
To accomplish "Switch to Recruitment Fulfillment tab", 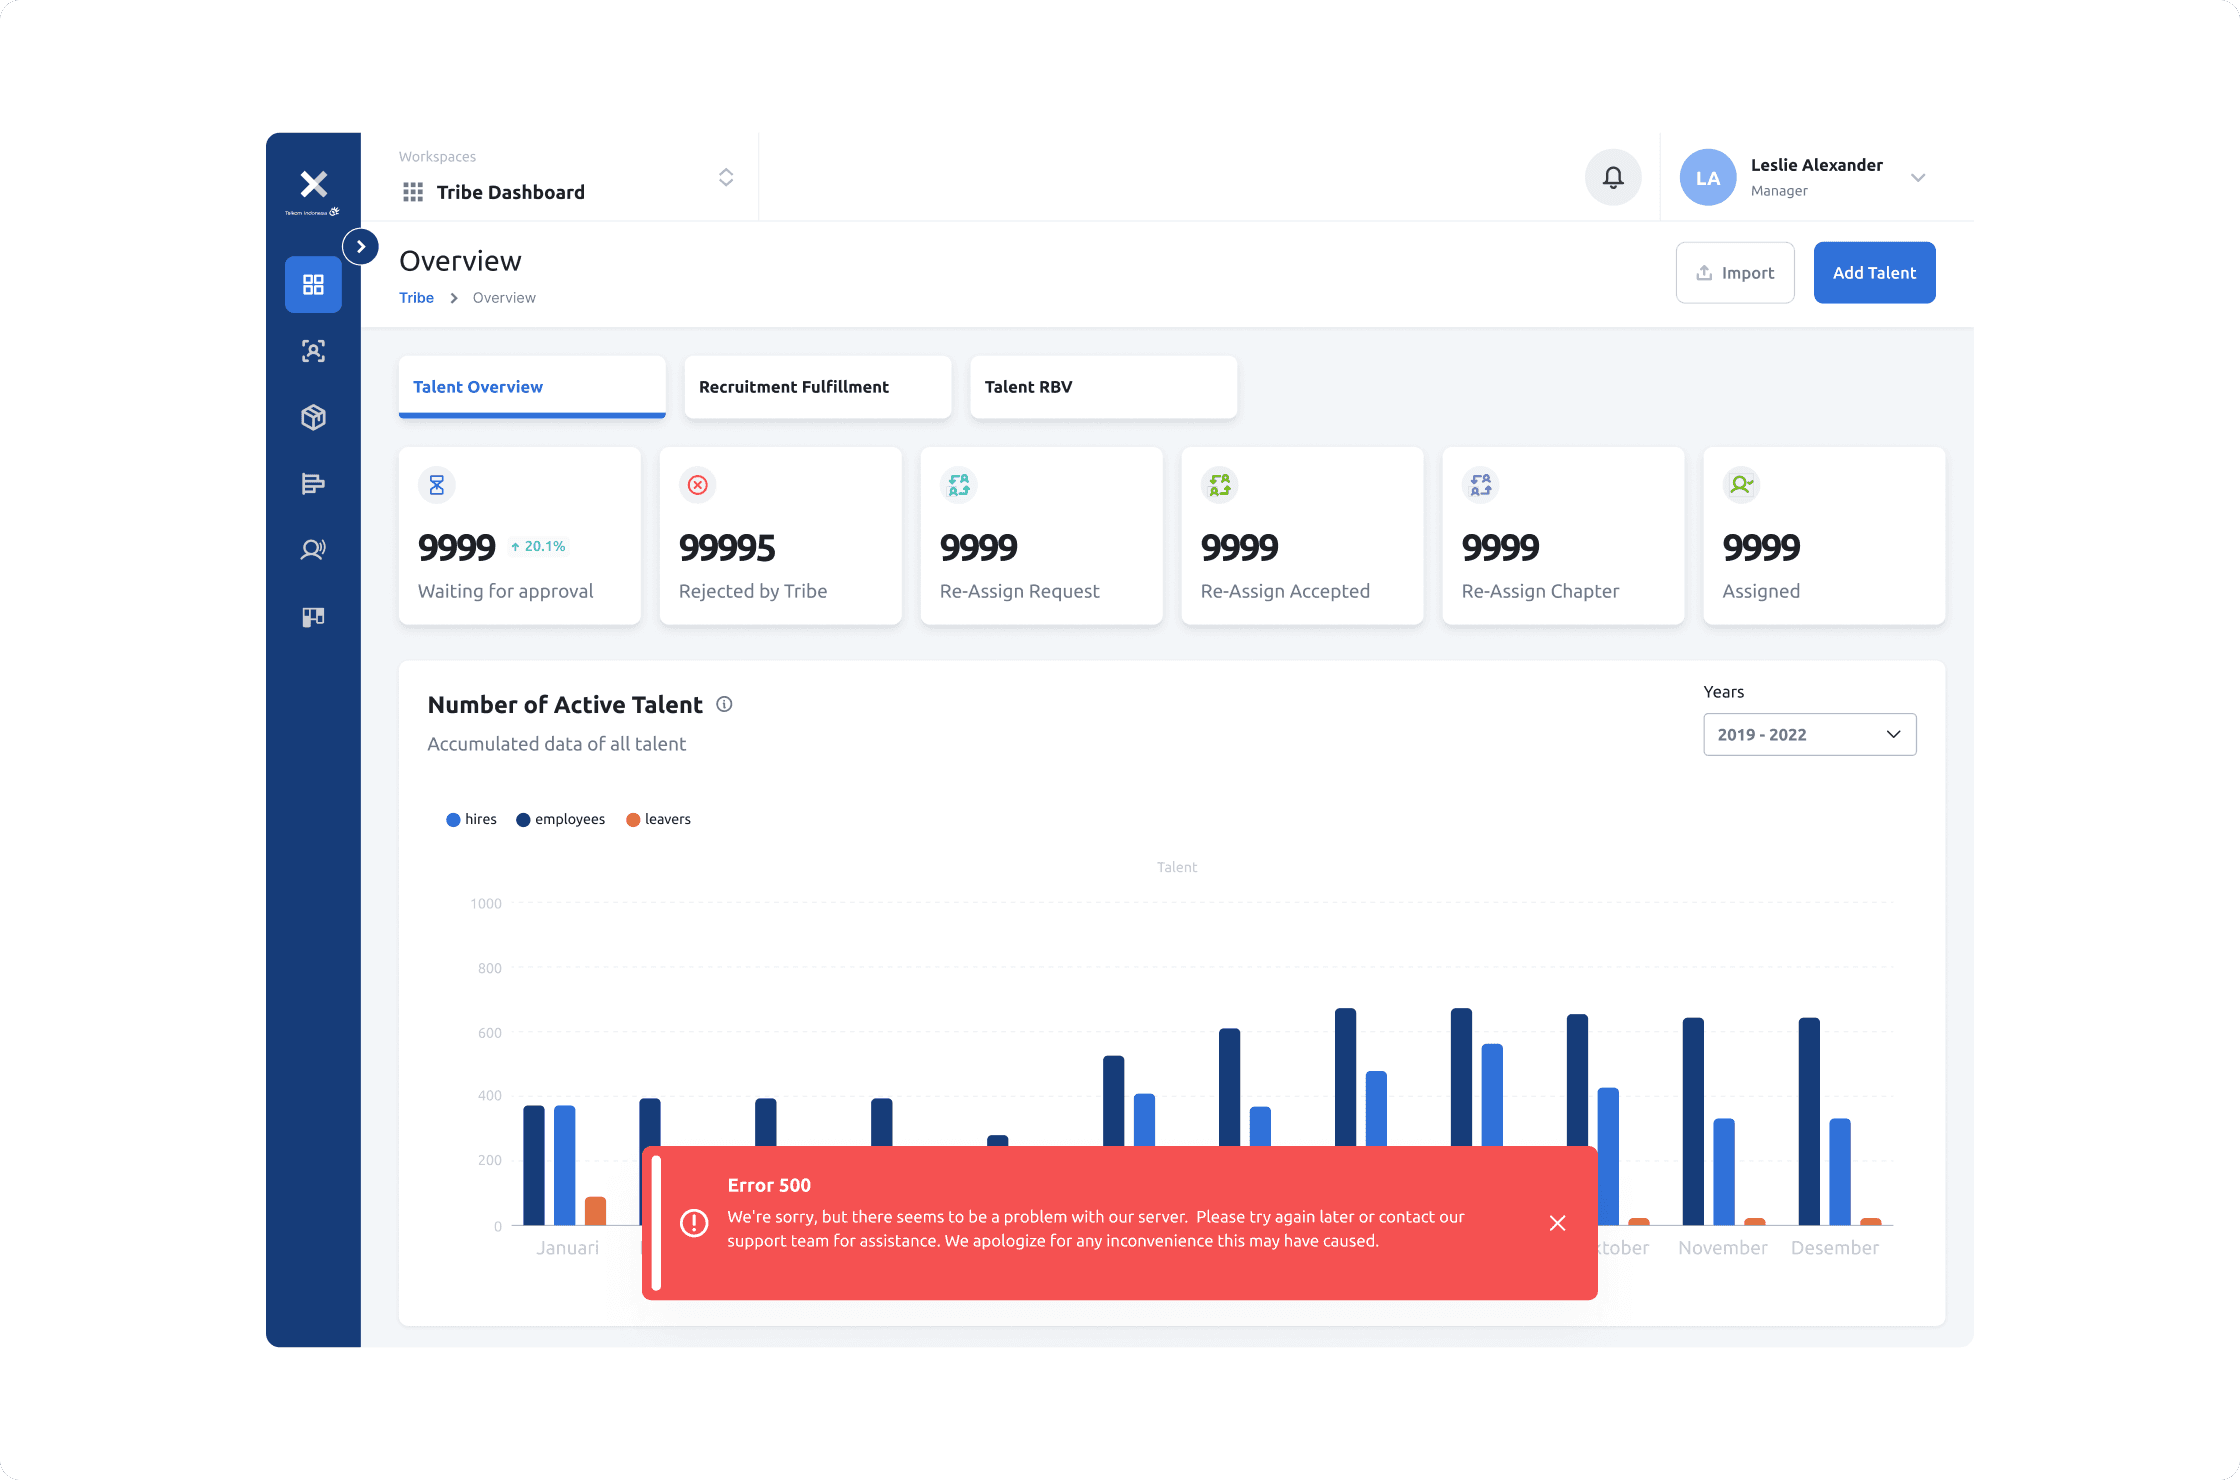I will pyautogui.click(x=817, y=387).
